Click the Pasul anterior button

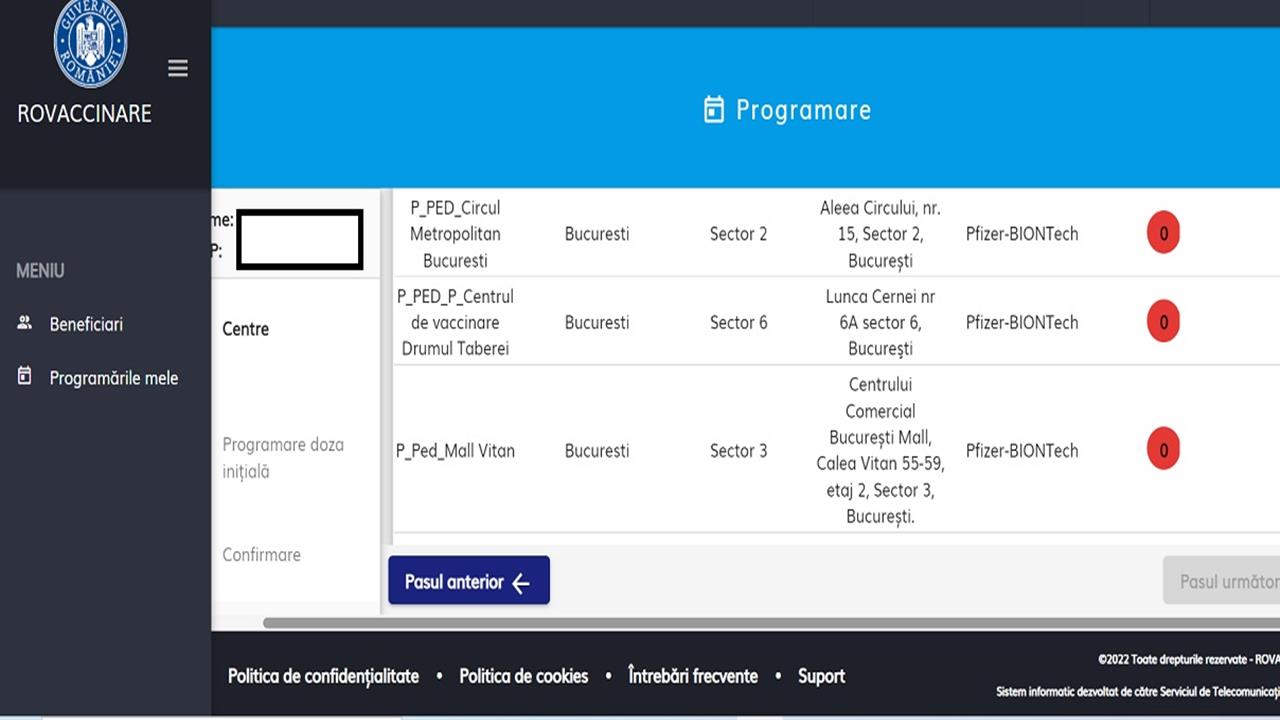click(x=469, y=581)
